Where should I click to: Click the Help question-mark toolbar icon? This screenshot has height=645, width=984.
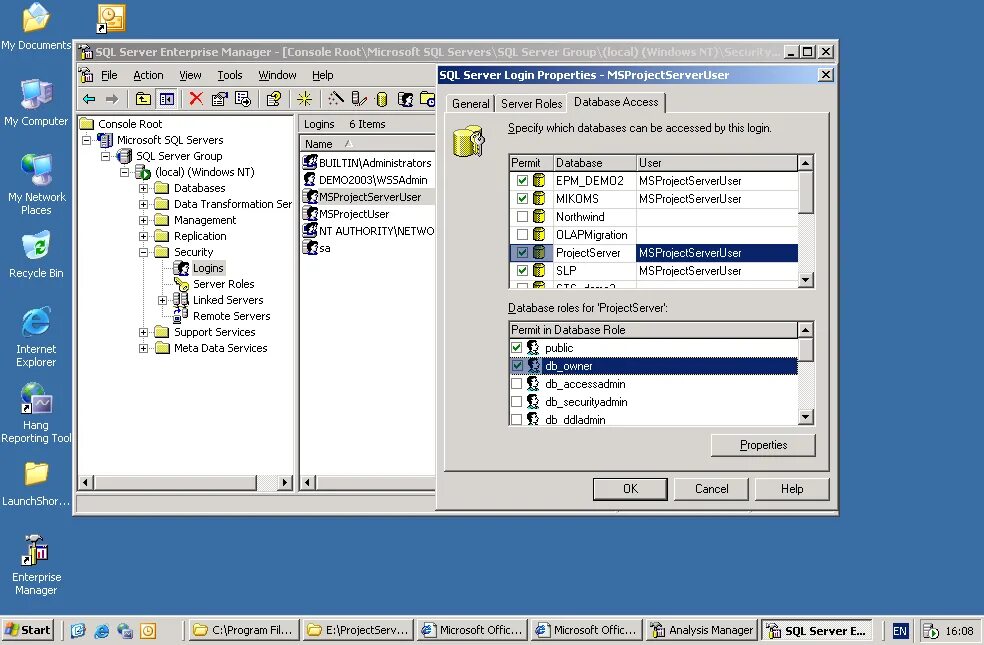[x=274, y=99]
